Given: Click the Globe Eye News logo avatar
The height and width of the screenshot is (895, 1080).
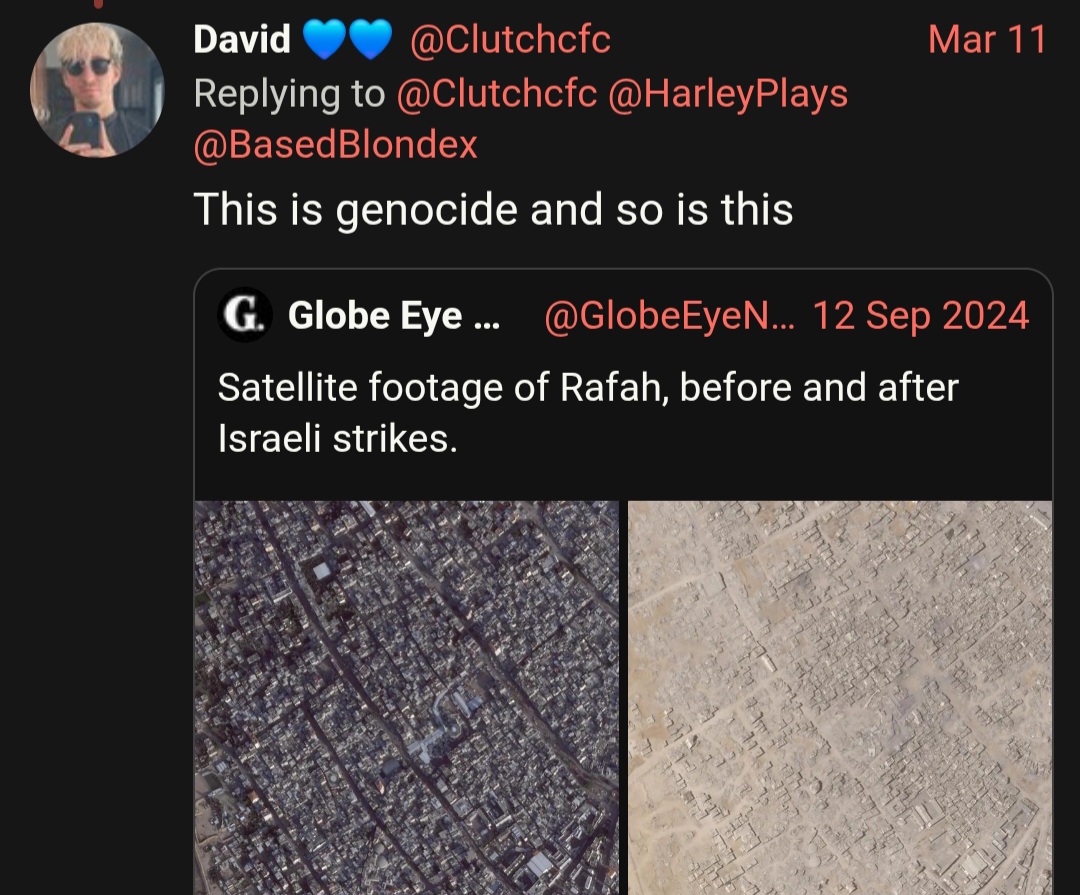Looking at the screenshot, I should [x=245, y=316].
